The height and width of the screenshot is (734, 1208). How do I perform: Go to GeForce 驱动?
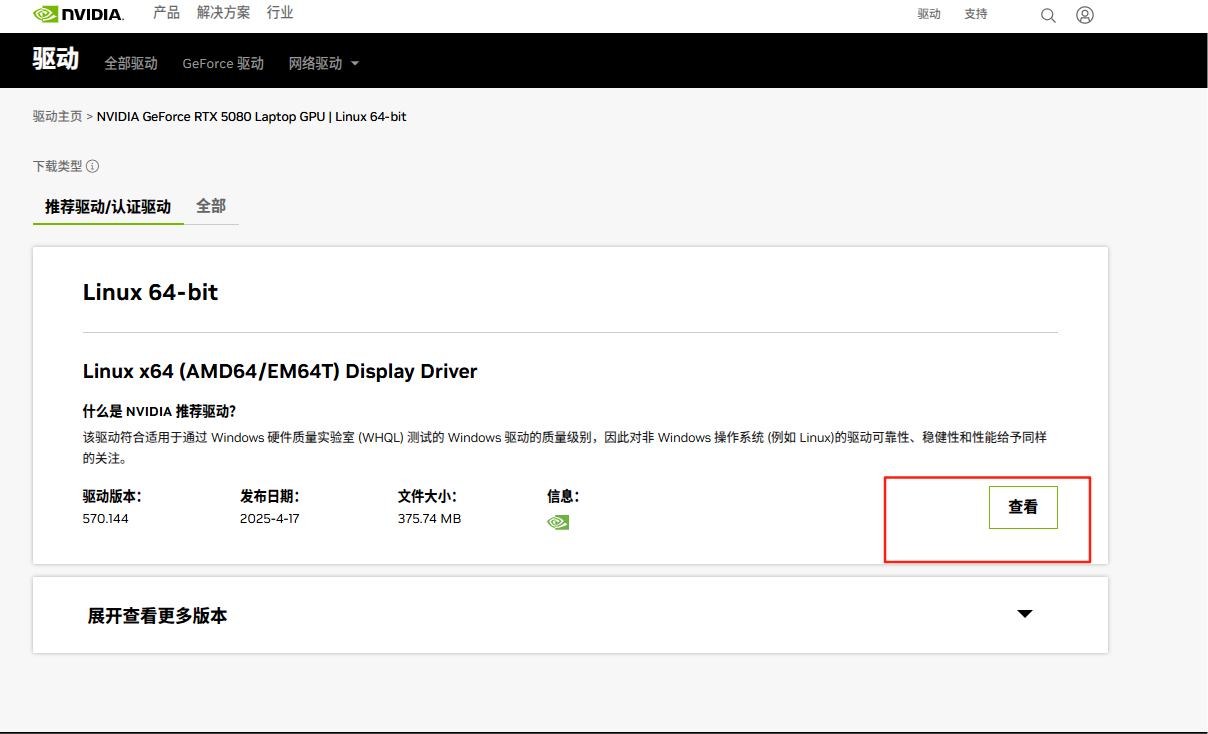[x=223, y=63]
